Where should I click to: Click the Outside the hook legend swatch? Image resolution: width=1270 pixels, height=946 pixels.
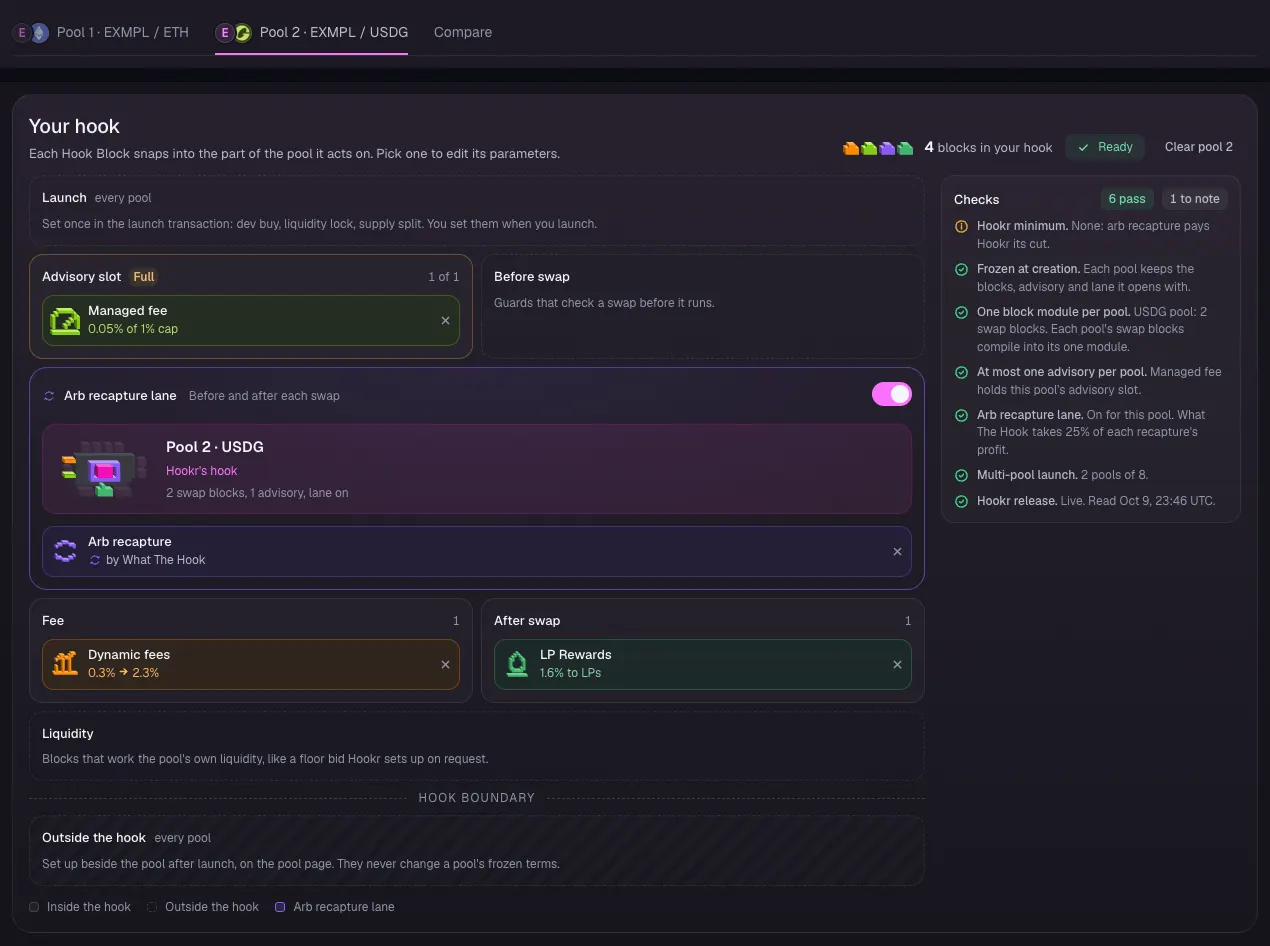coord(152,907)
